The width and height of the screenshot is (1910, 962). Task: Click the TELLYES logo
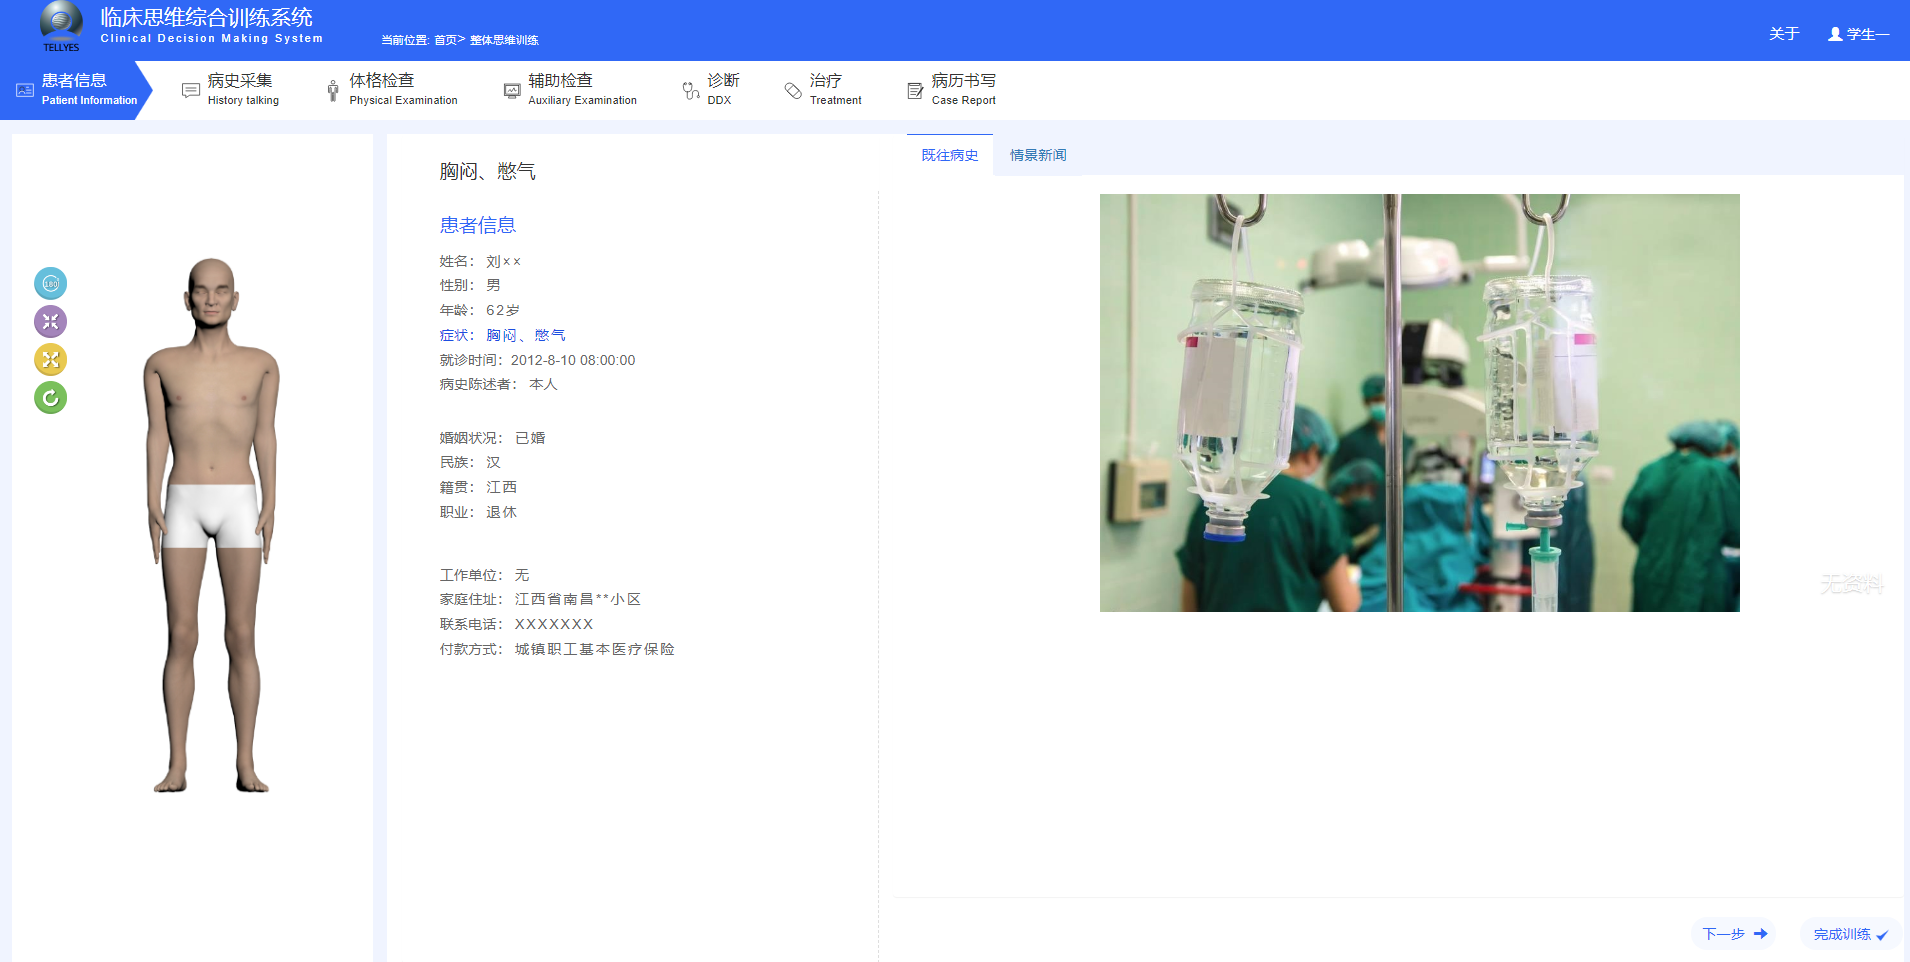[61, 26]
